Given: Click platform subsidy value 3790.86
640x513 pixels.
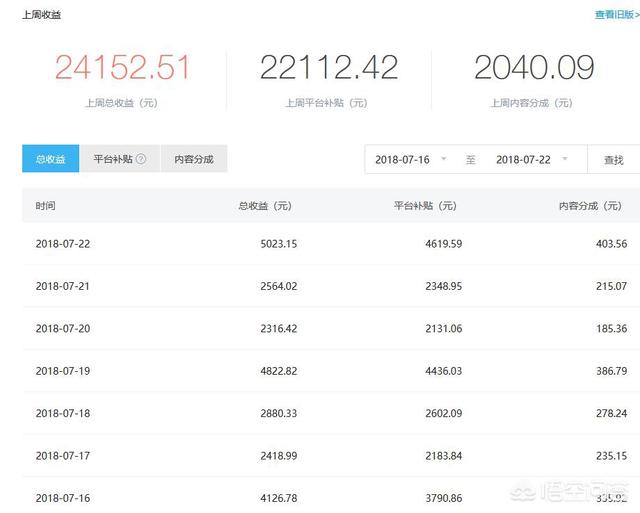Looking at the screenshot, I should click(444, 498).
